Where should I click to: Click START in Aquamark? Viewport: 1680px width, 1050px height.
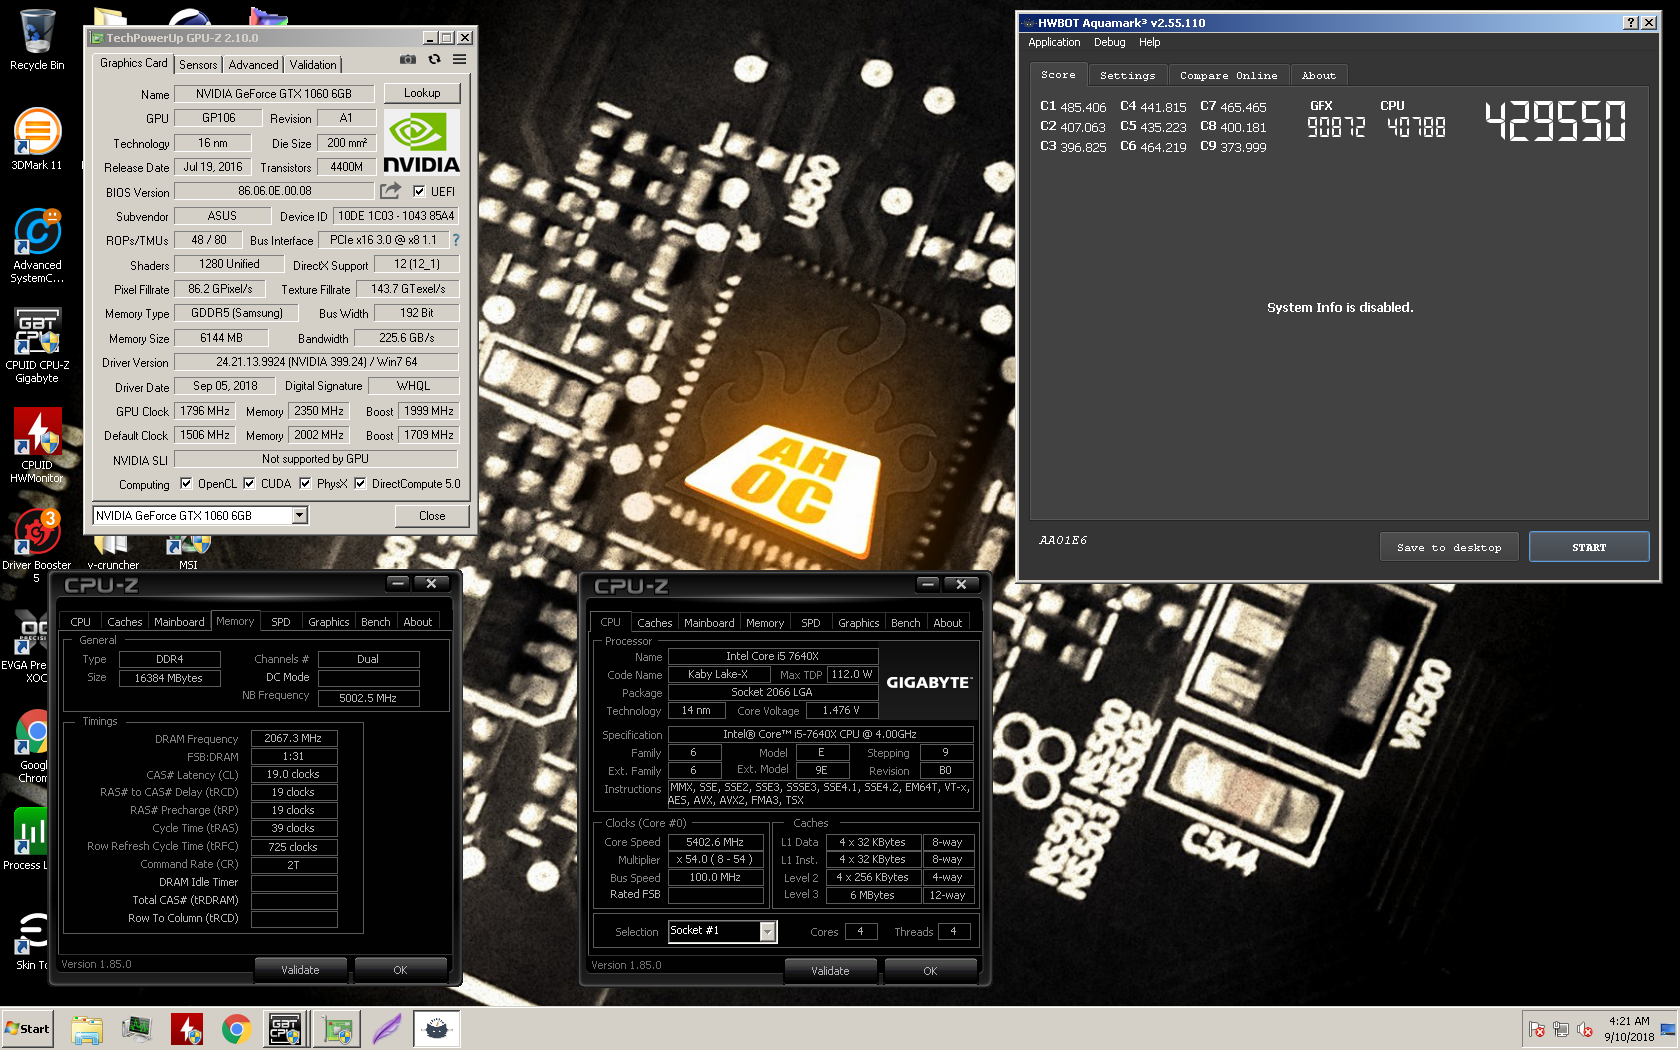pos(1589,547)
